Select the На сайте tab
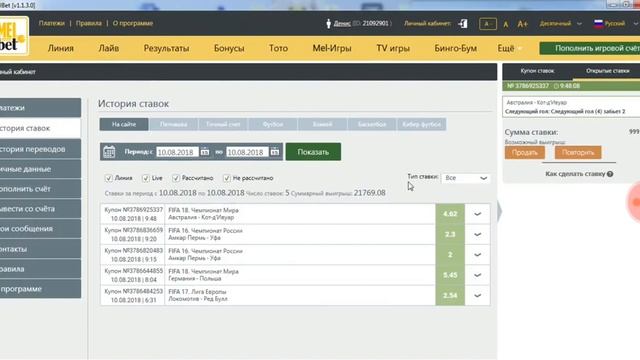Screen dimensions: 640x360 coord(124,124)
